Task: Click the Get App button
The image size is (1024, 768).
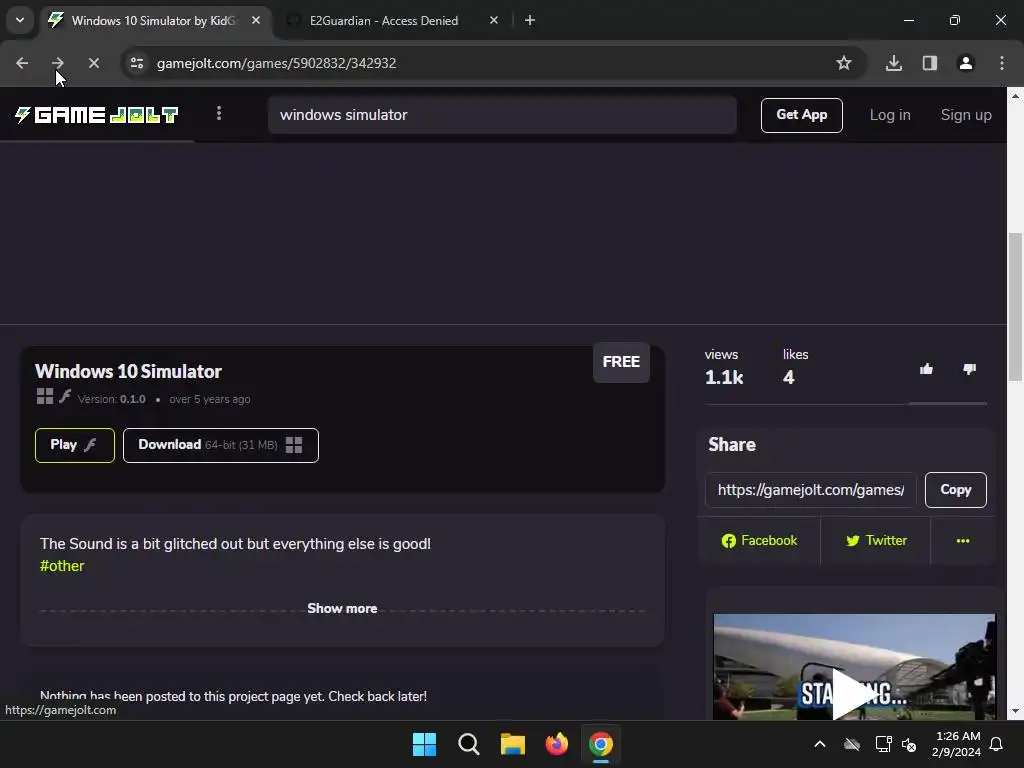Action: click(x=801, y=115)
